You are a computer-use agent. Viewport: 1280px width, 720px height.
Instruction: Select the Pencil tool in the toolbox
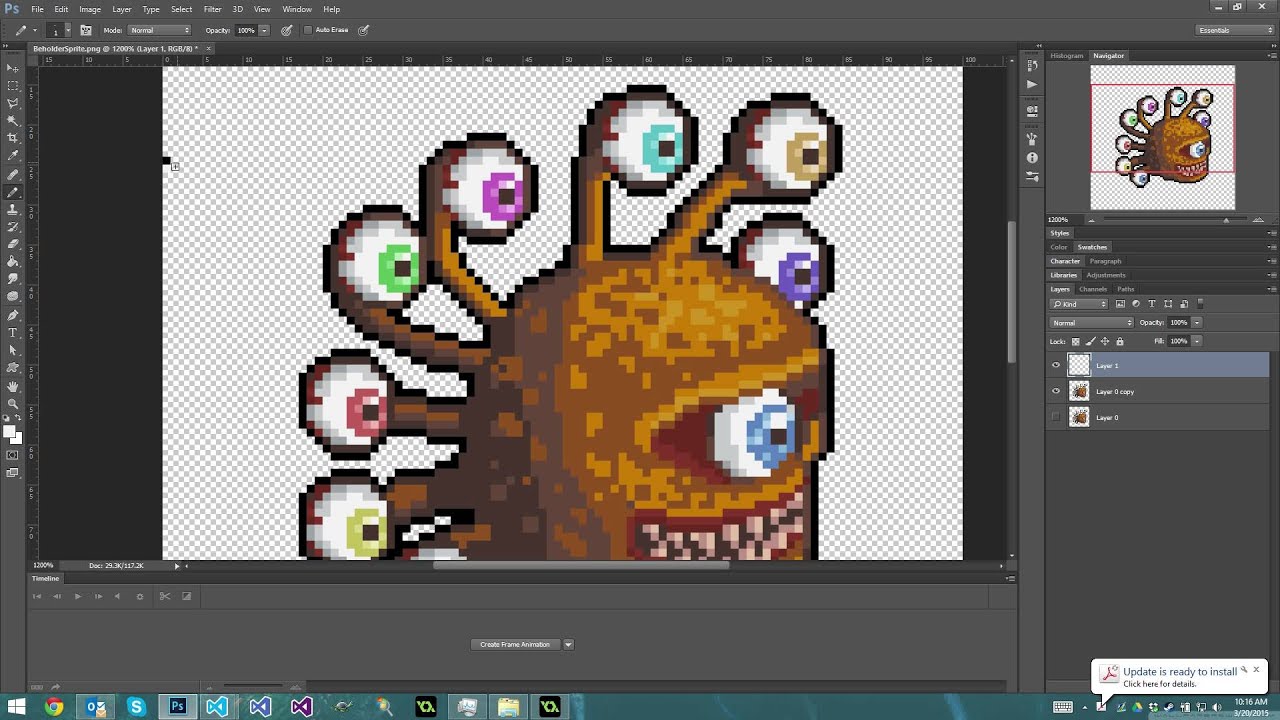12,192
